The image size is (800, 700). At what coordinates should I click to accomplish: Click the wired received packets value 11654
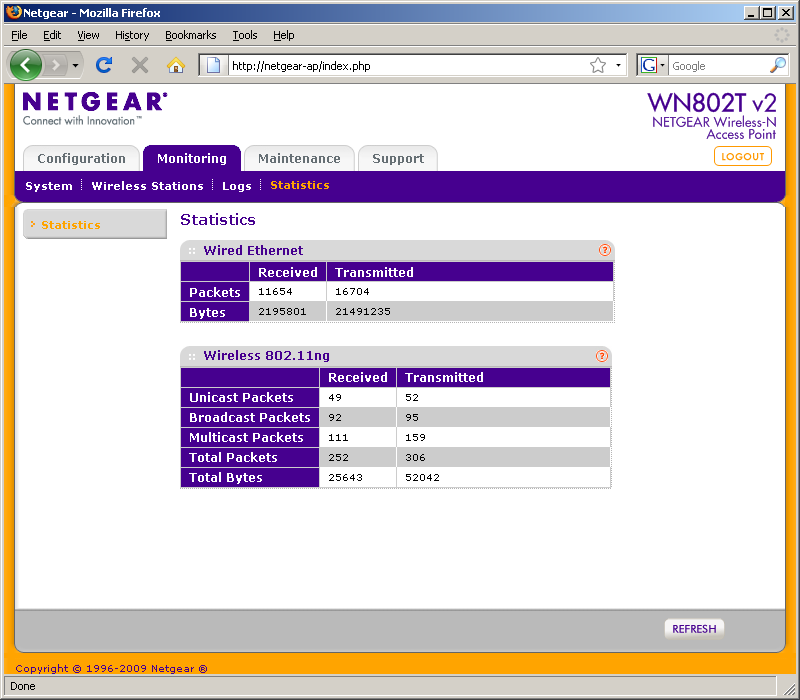(275, 291)
